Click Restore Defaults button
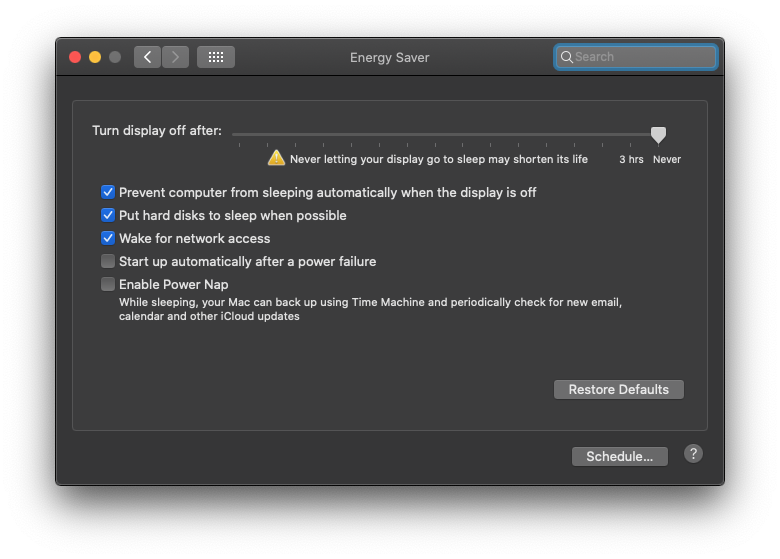780x559 pixels. [x=618, y=389]
